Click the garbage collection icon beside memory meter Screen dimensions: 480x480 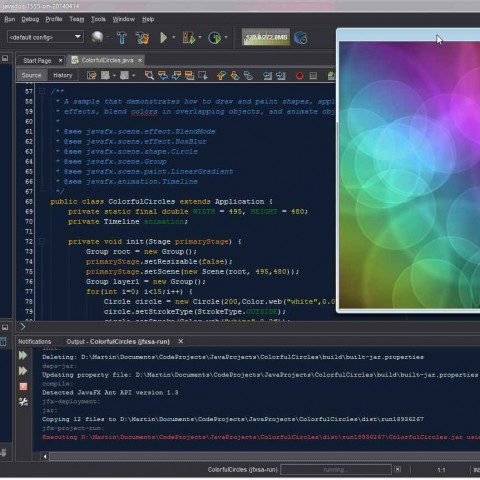pos(301,38)
